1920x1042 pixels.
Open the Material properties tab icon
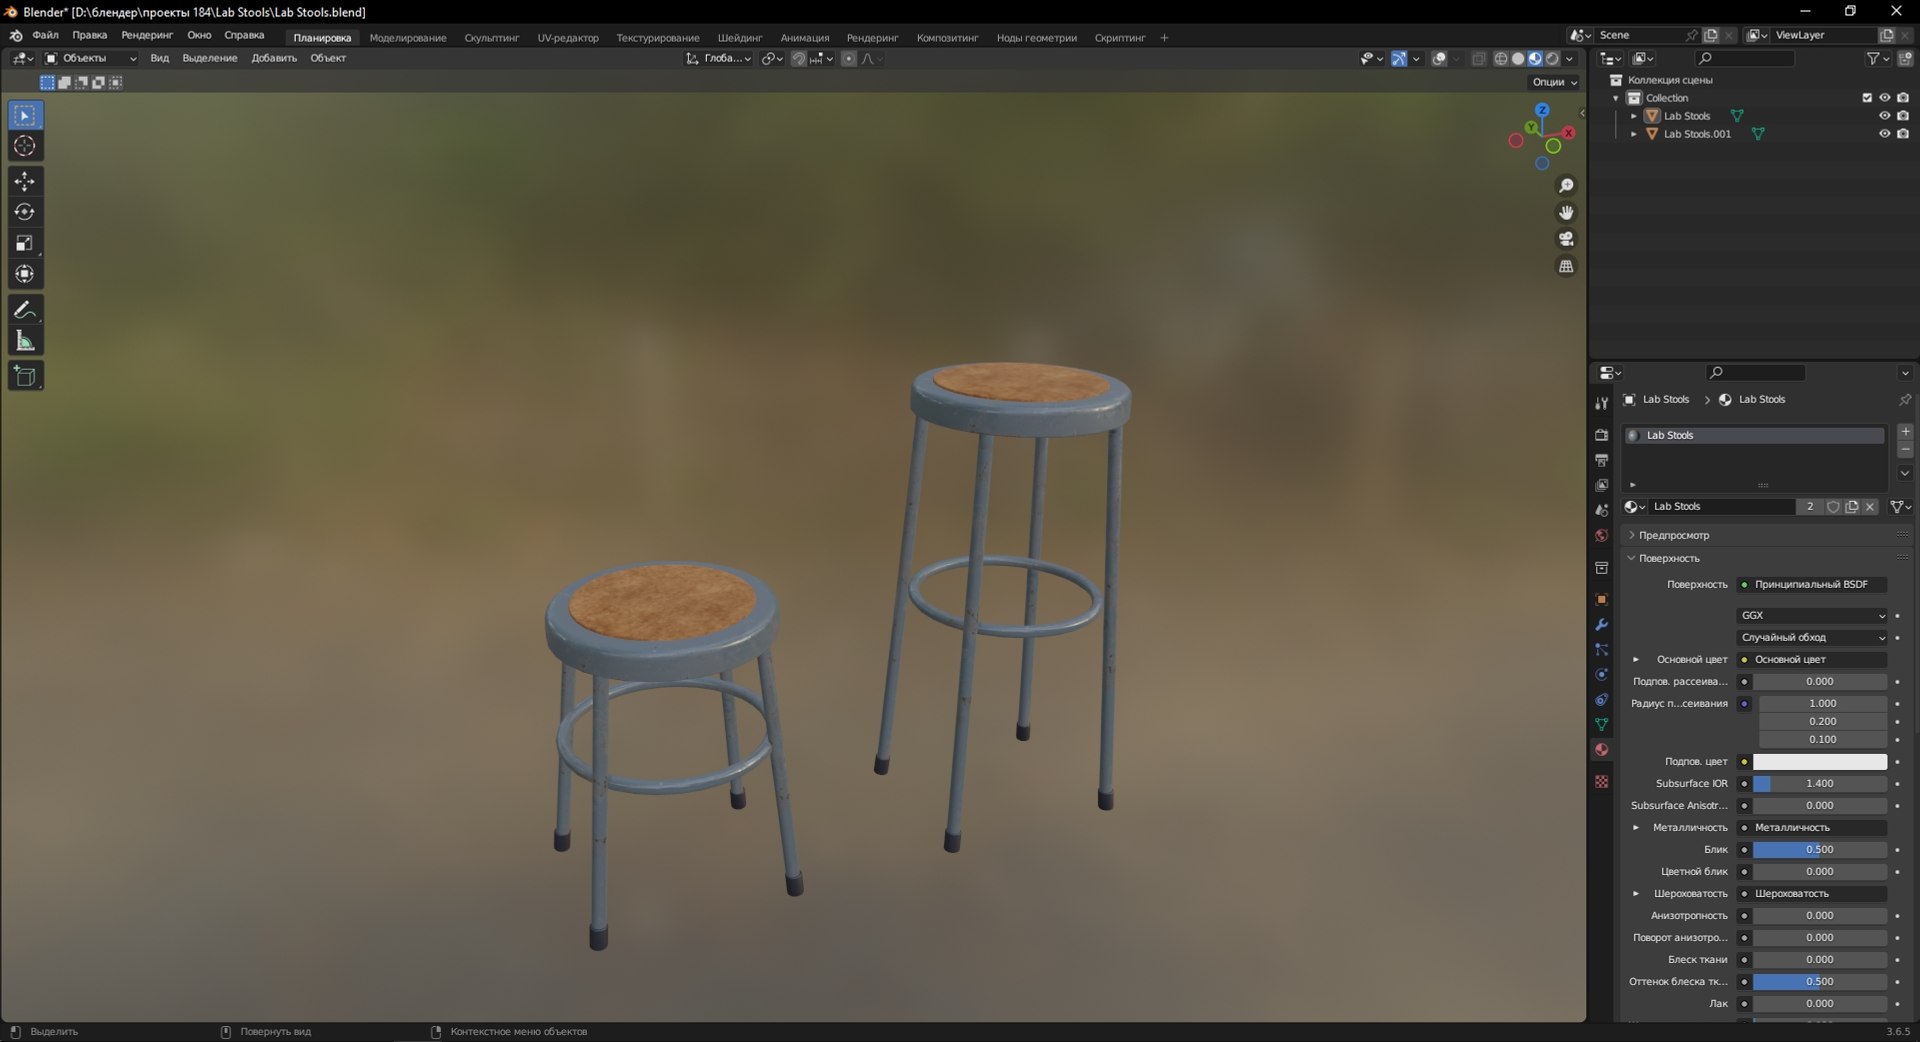pos(1601,750)
